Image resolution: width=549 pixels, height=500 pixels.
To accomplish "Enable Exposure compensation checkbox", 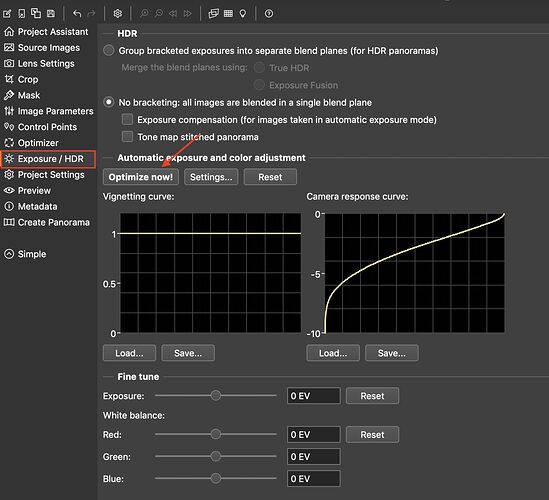I will point(127,119).
